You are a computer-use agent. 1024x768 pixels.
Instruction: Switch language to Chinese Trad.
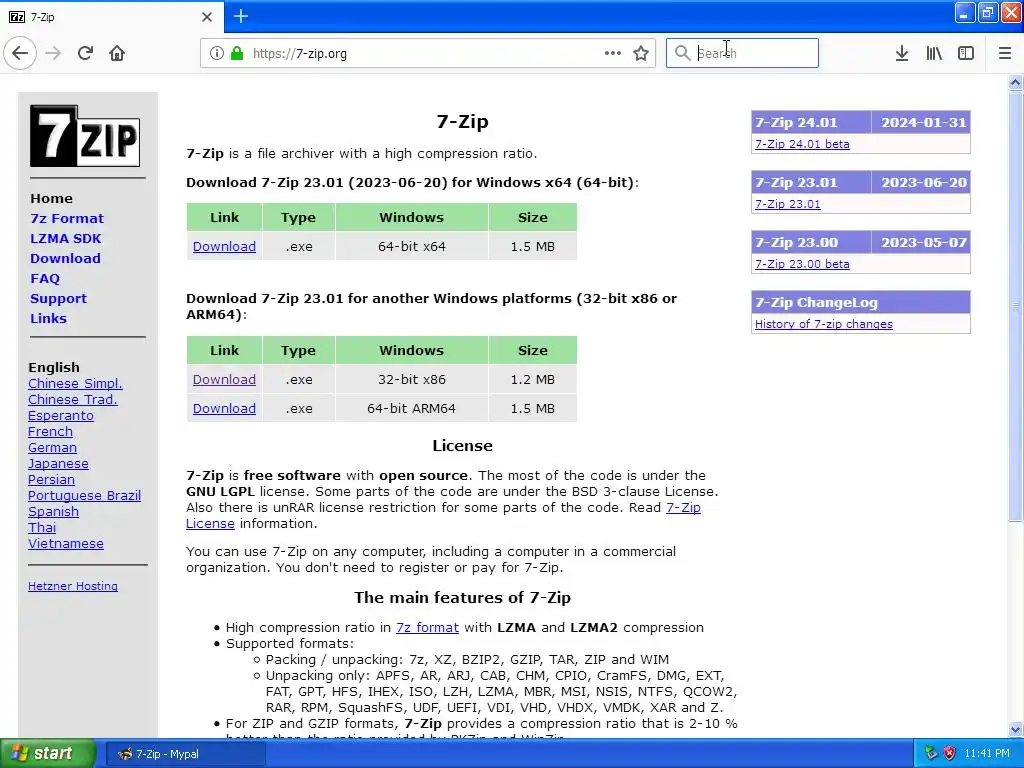click(x=72, y=400)
